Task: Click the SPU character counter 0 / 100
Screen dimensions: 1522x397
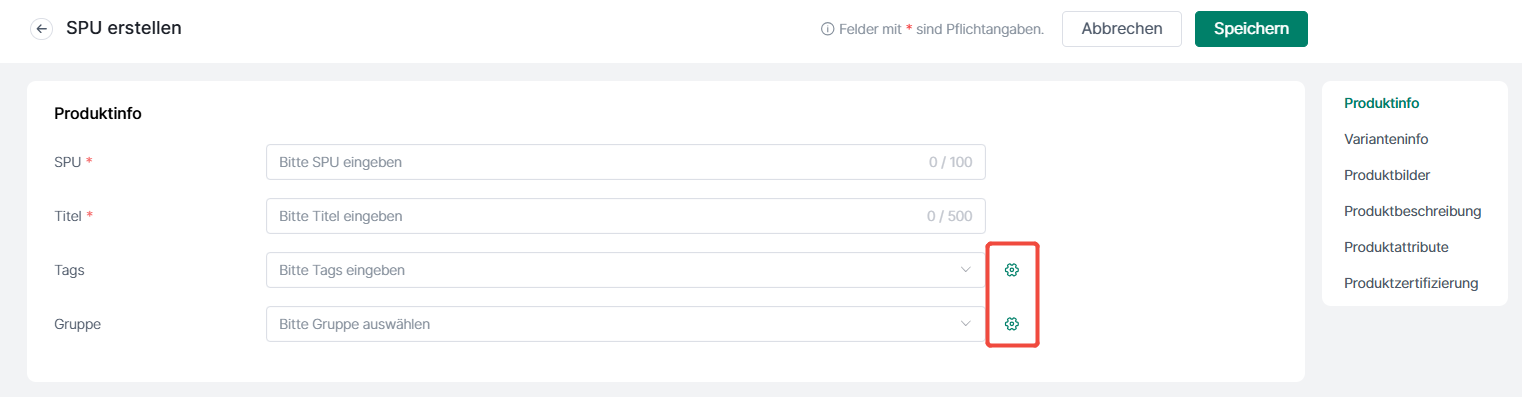Action: [x=950, y=162]
